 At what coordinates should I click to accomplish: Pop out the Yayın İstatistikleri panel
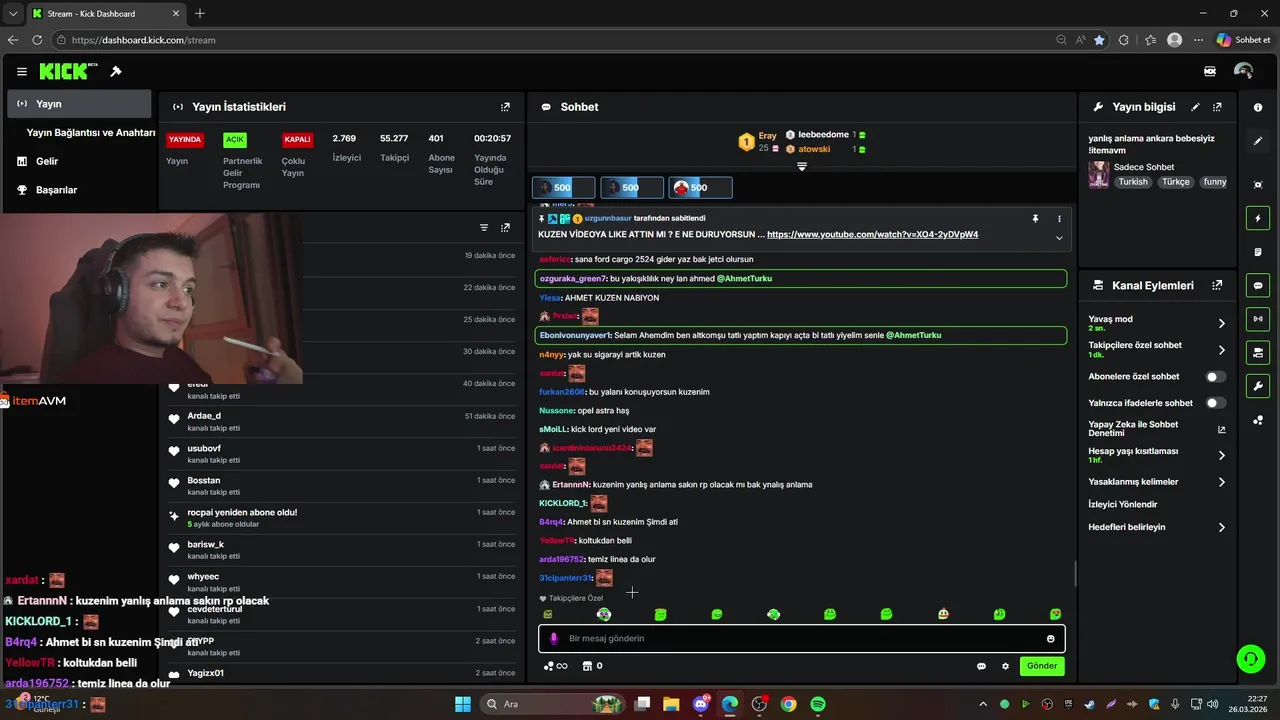tap(505, 107)
